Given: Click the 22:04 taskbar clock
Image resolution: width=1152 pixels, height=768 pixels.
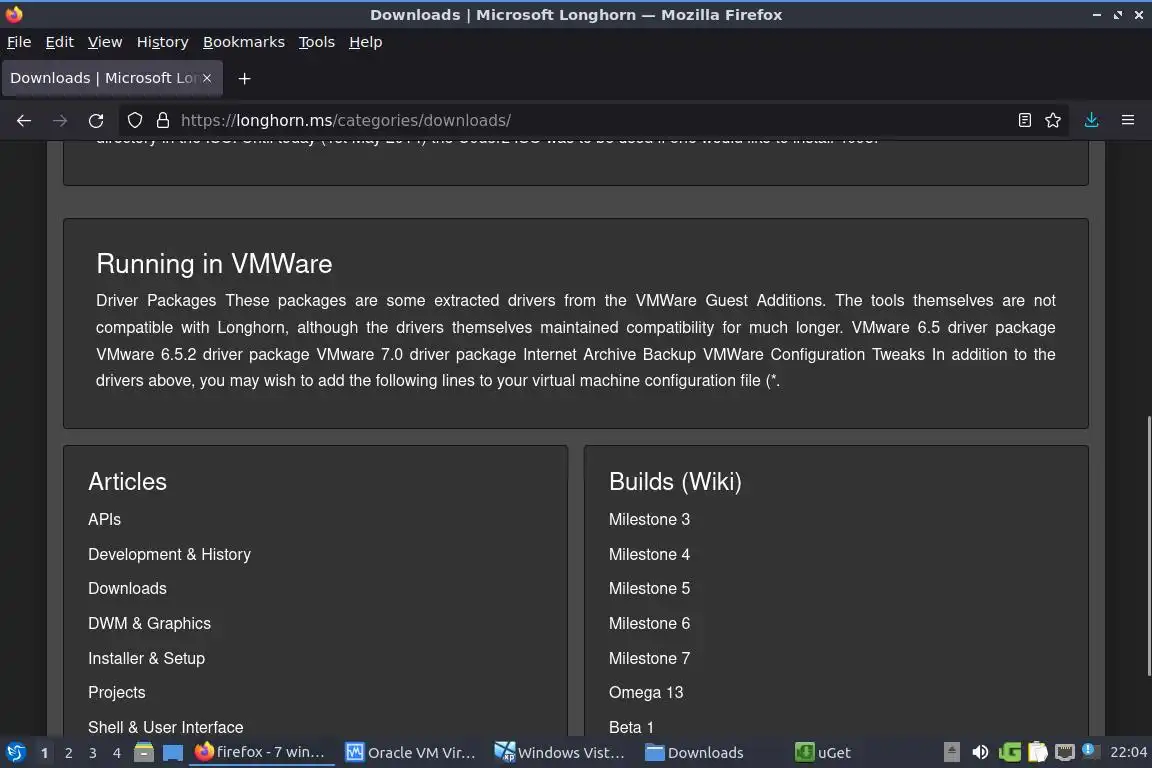Looking at the screenshot, I should (x=1128, y=752).
